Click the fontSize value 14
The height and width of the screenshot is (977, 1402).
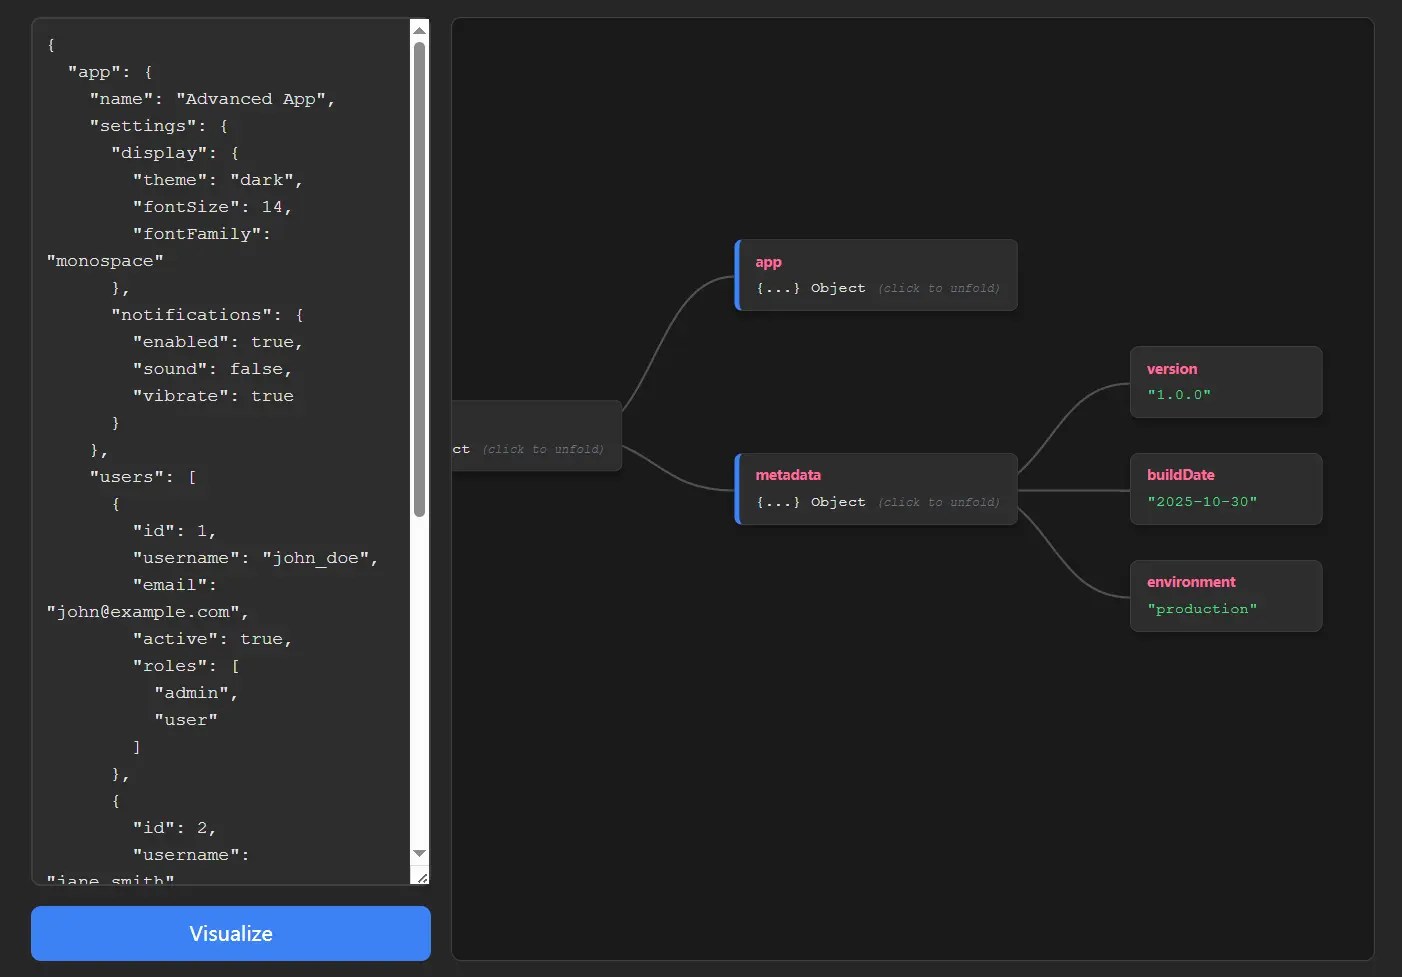point(270,206)
